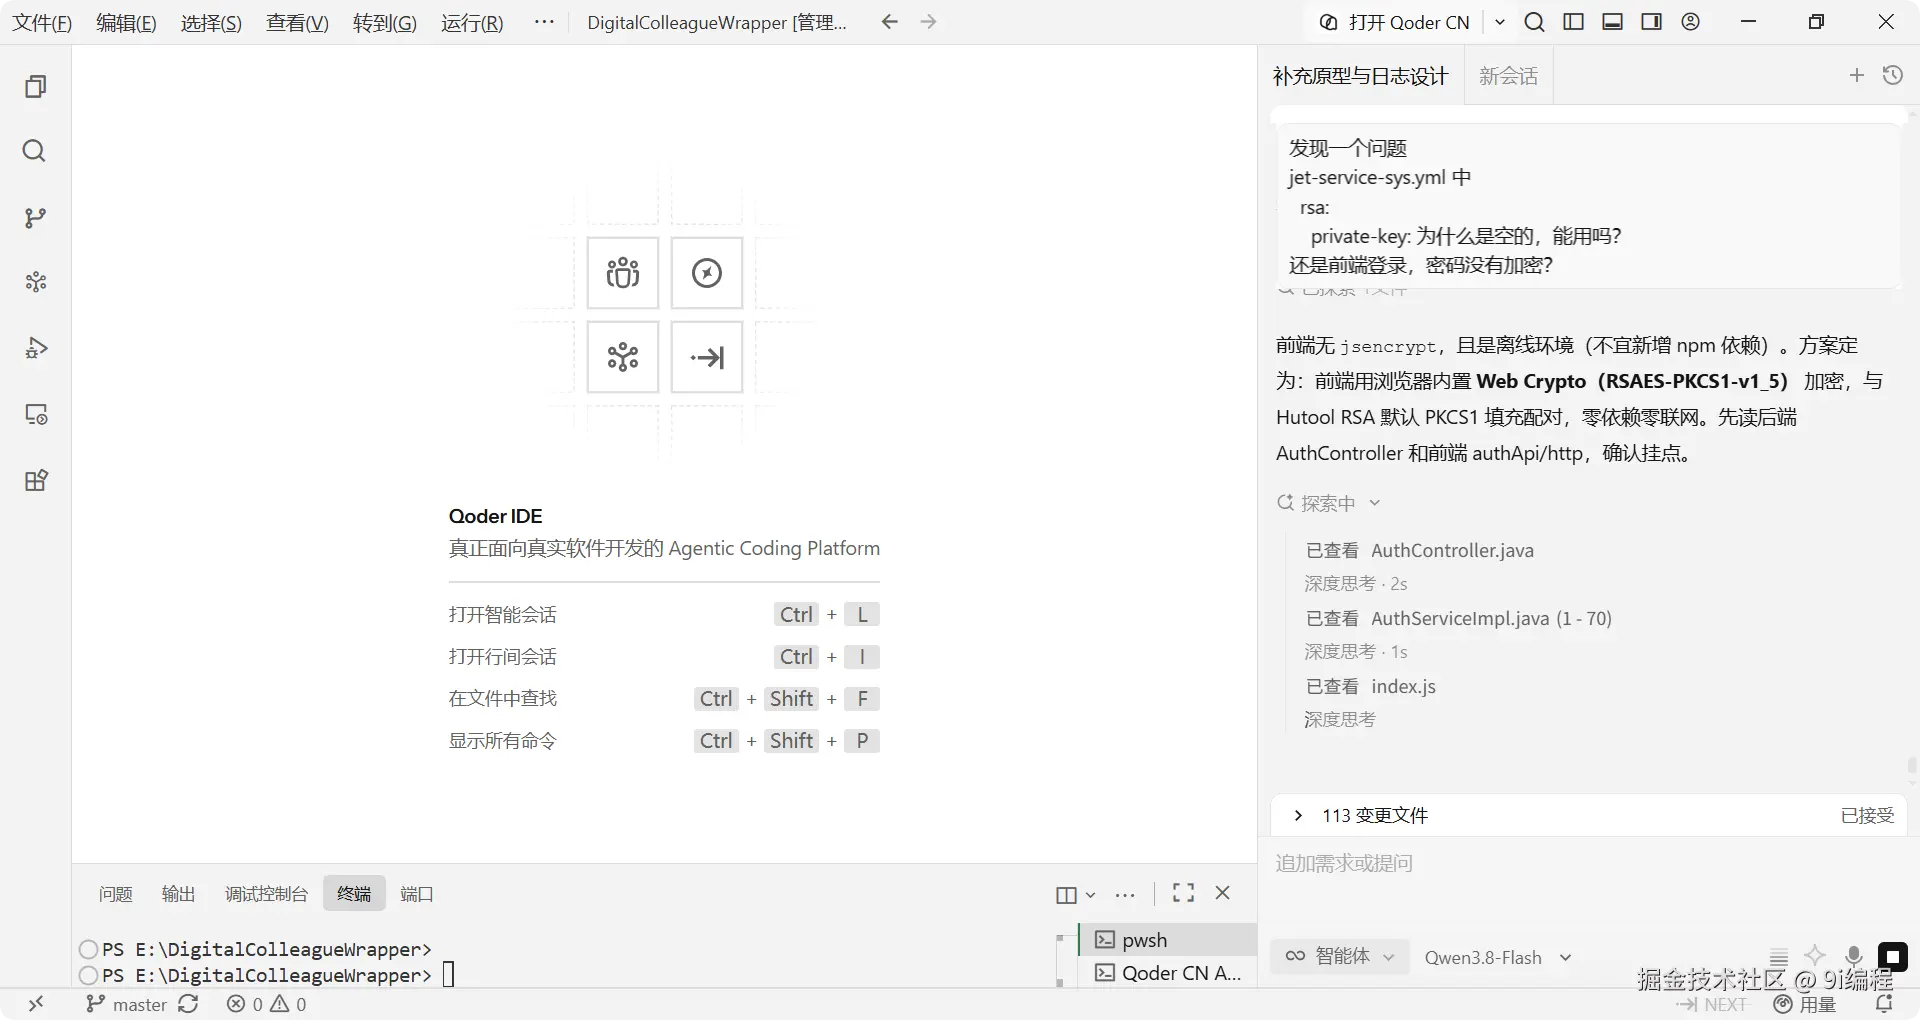Viewport: 1920px width, 1020px height.
Task: Open Run and Debug in activity bar
Action: (x=35, y=348)
